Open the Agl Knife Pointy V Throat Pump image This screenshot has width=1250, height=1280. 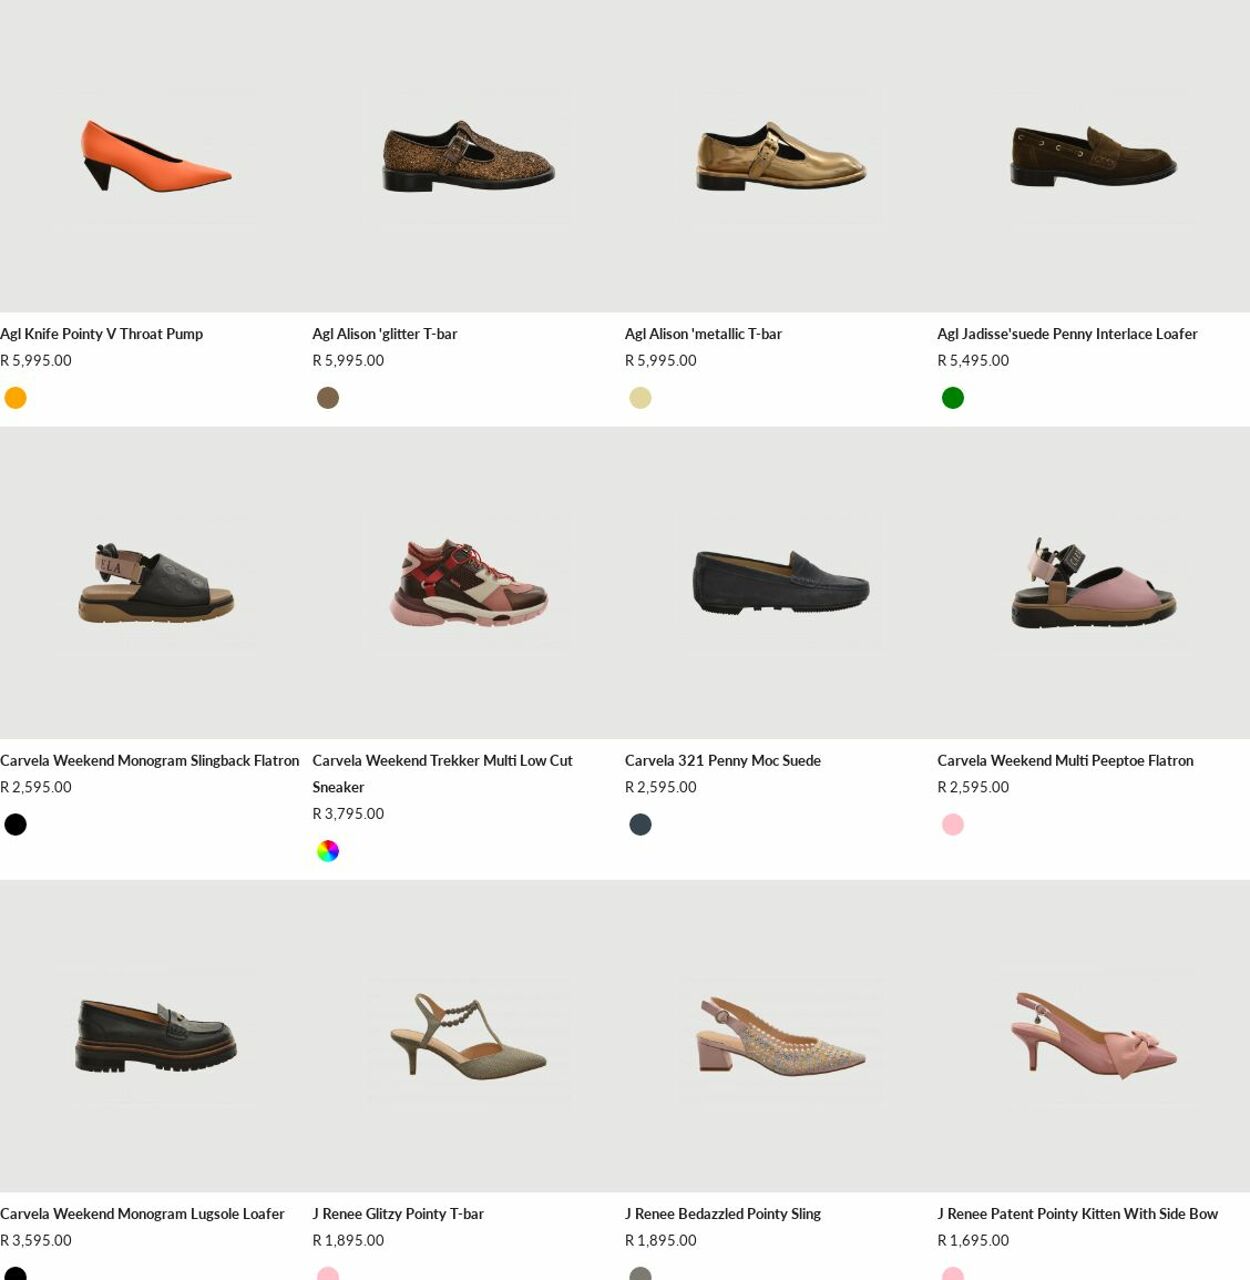tap(156, 156)
